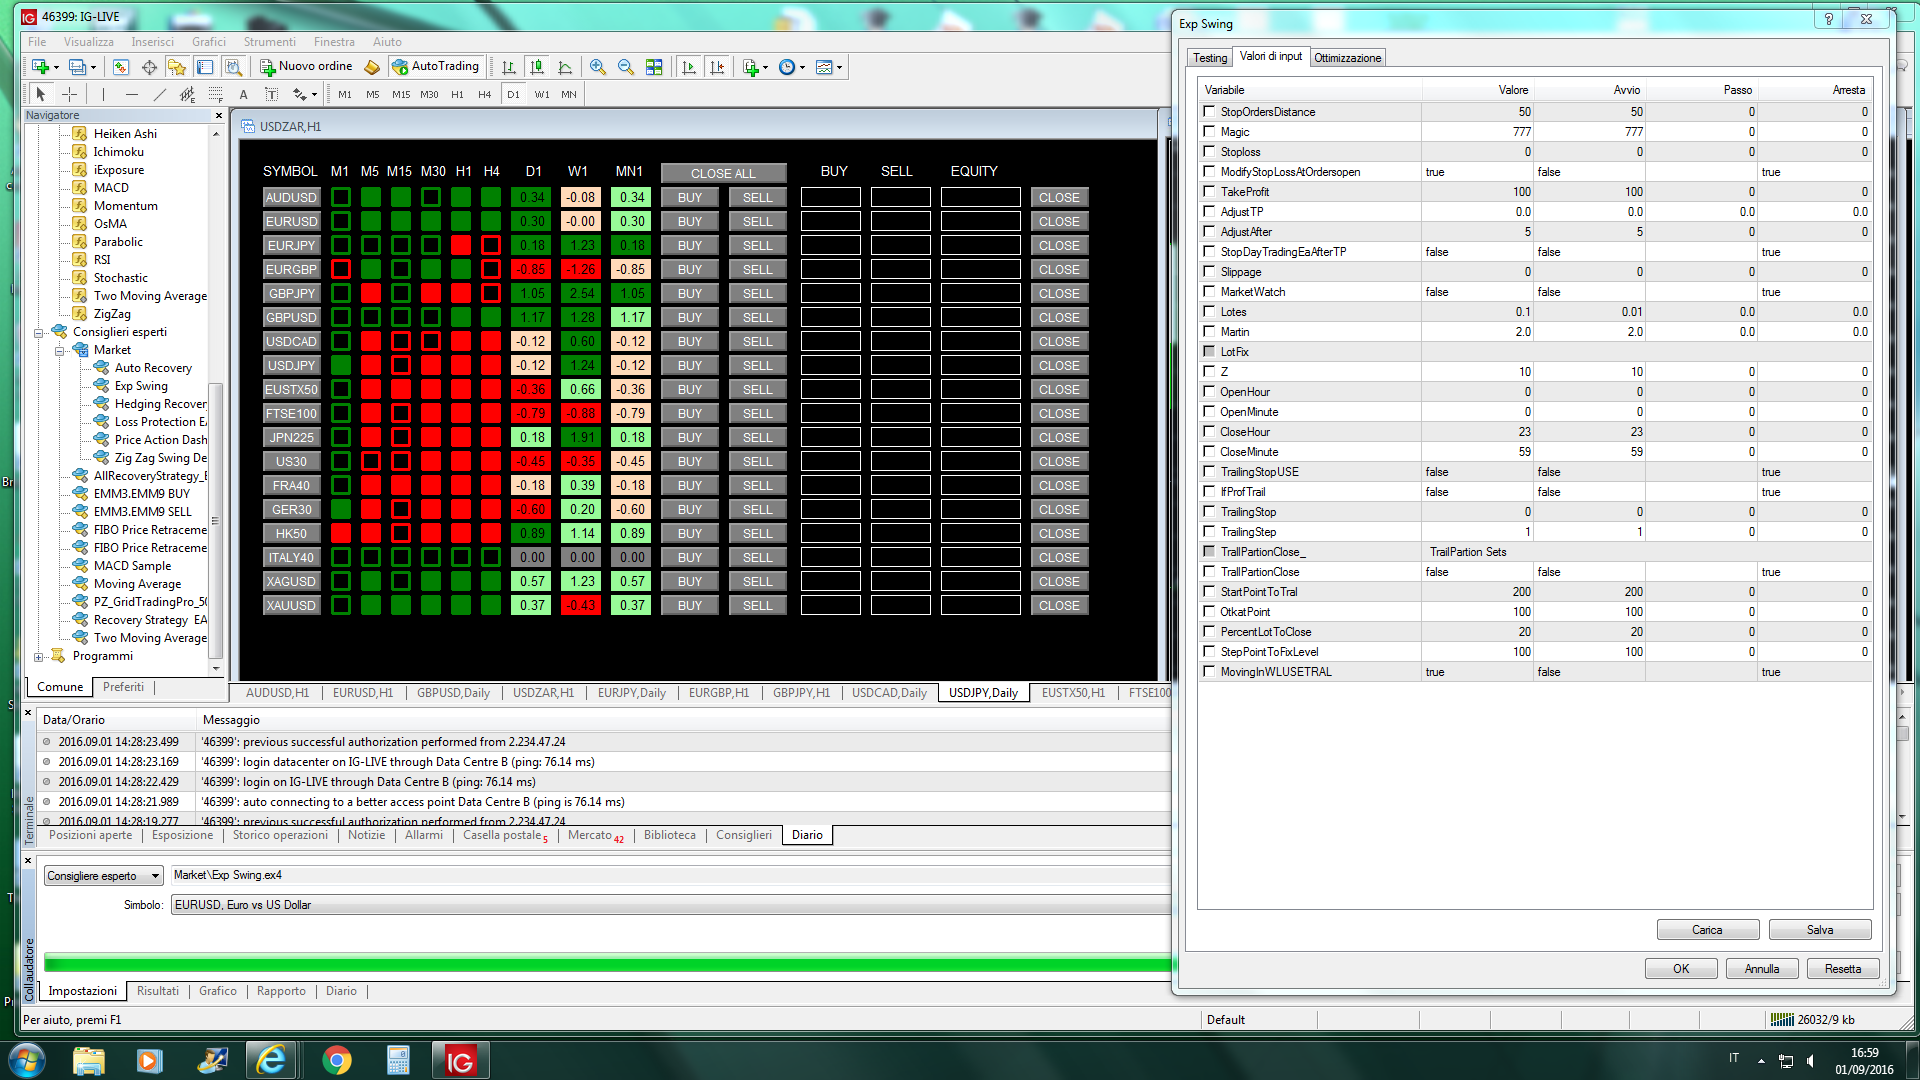
Task: Click the Zoom In magnifier icon
Action: (598, 67)
